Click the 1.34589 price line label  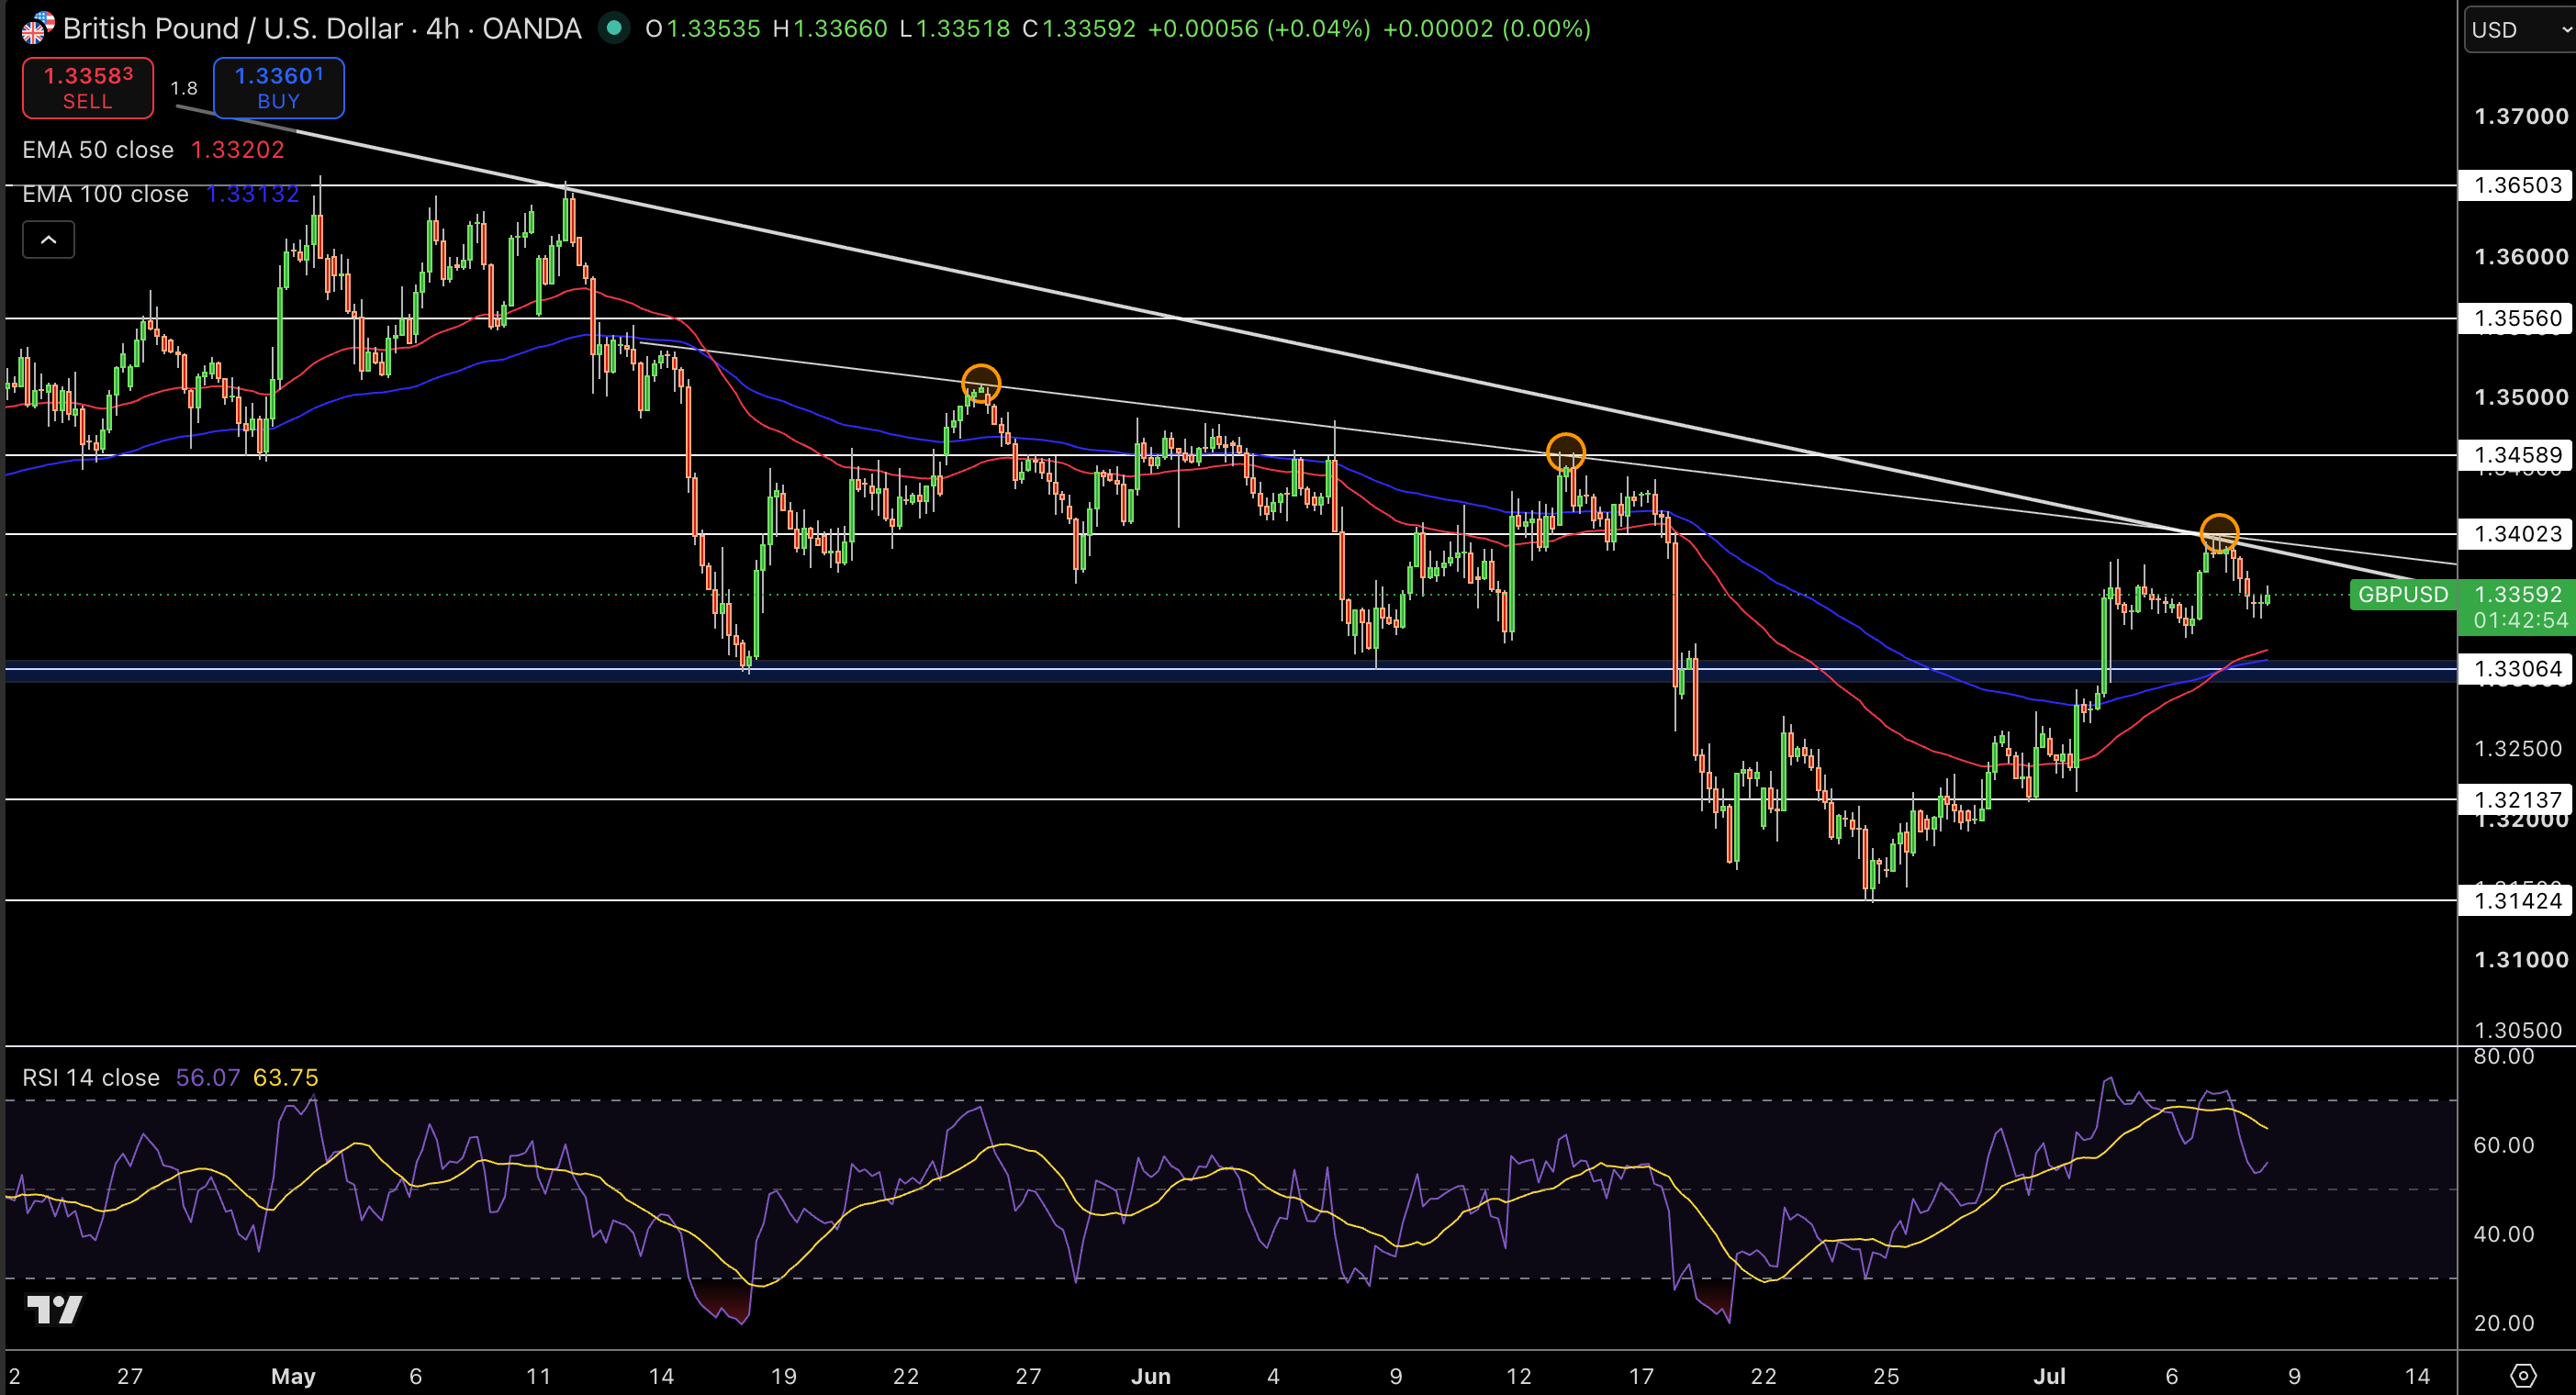point(2516,455)
